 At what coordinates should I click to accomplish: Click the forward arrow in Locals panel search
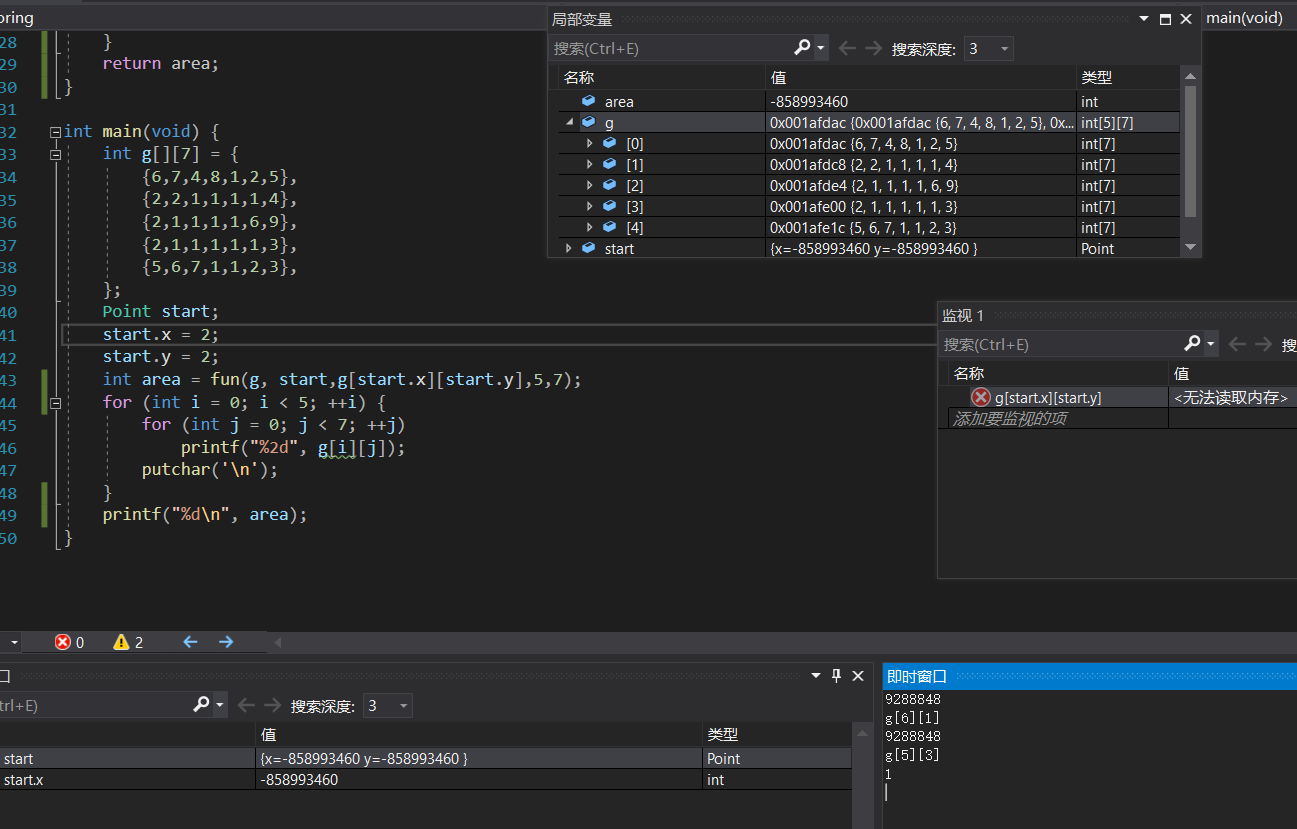click(873, 48)
